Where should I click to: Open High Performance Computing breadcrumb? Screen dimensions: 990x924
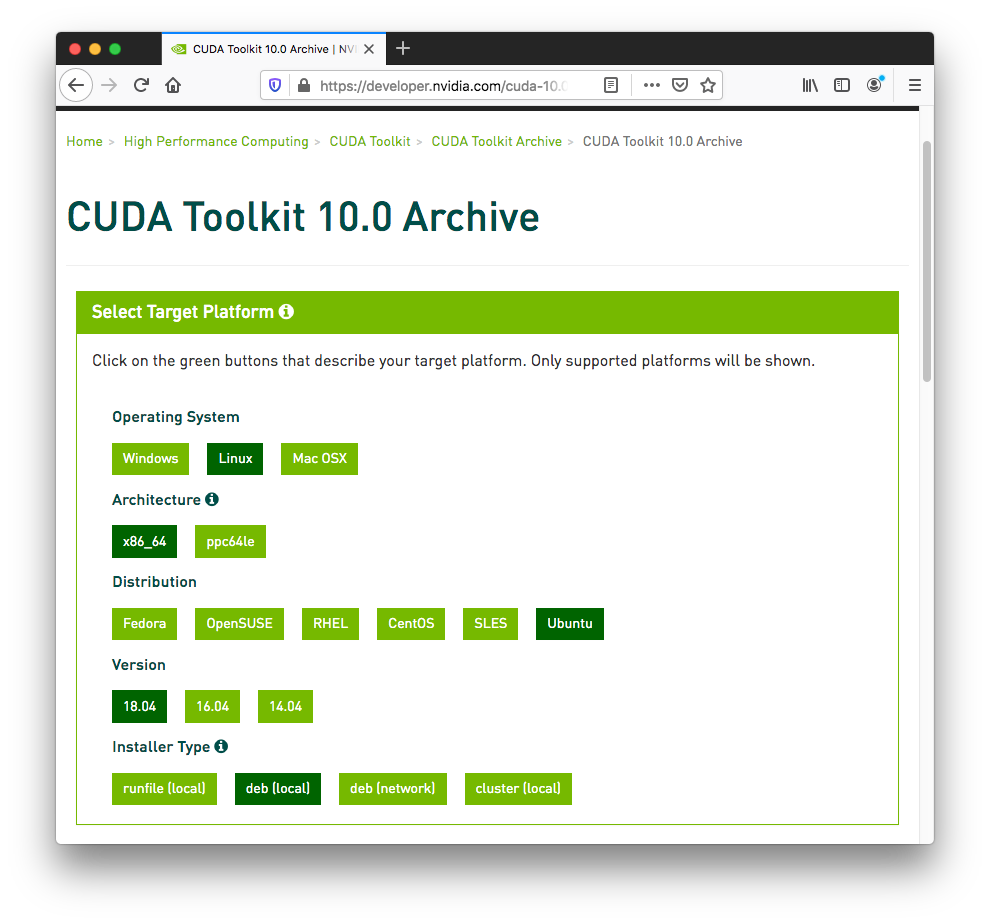pos(216,141)
